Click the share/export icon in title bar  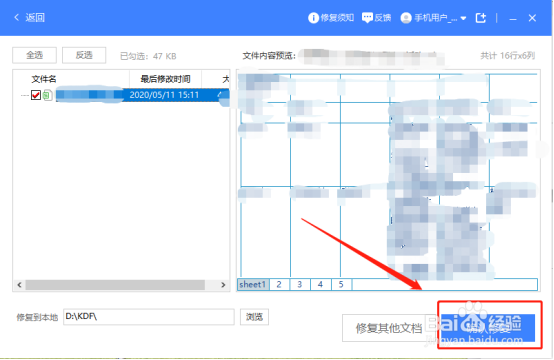pos(481,18)
